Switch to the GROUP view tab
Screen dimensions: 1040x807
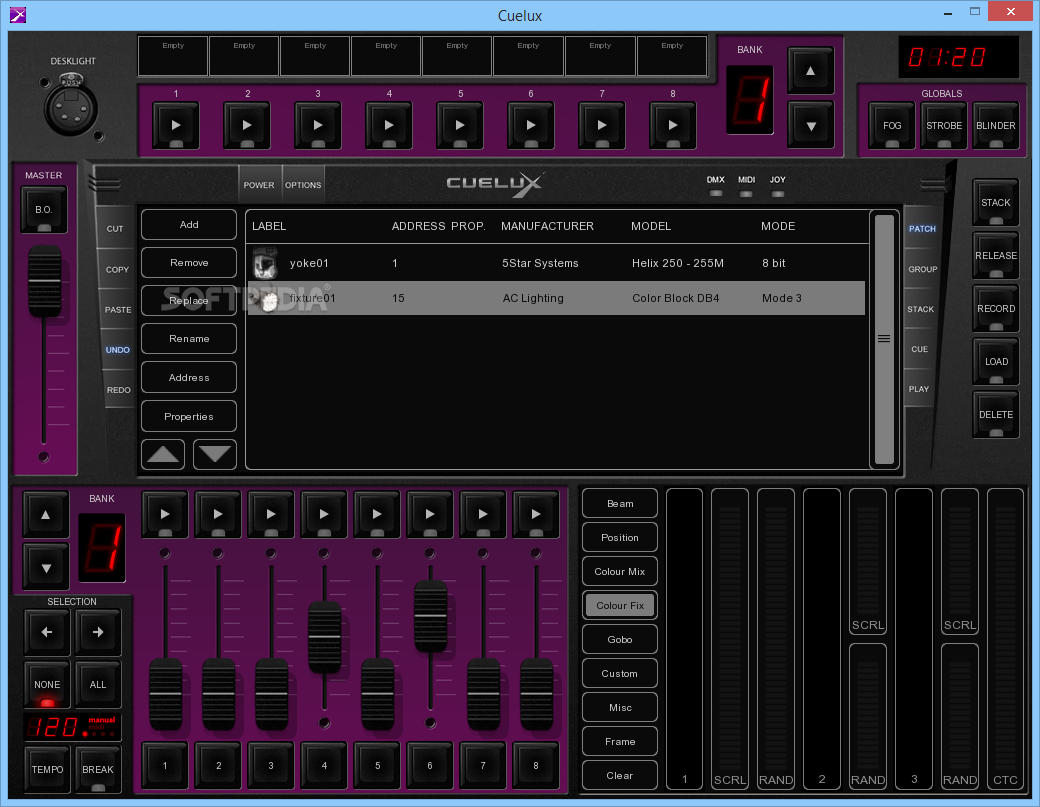click(x=923, y=269)
